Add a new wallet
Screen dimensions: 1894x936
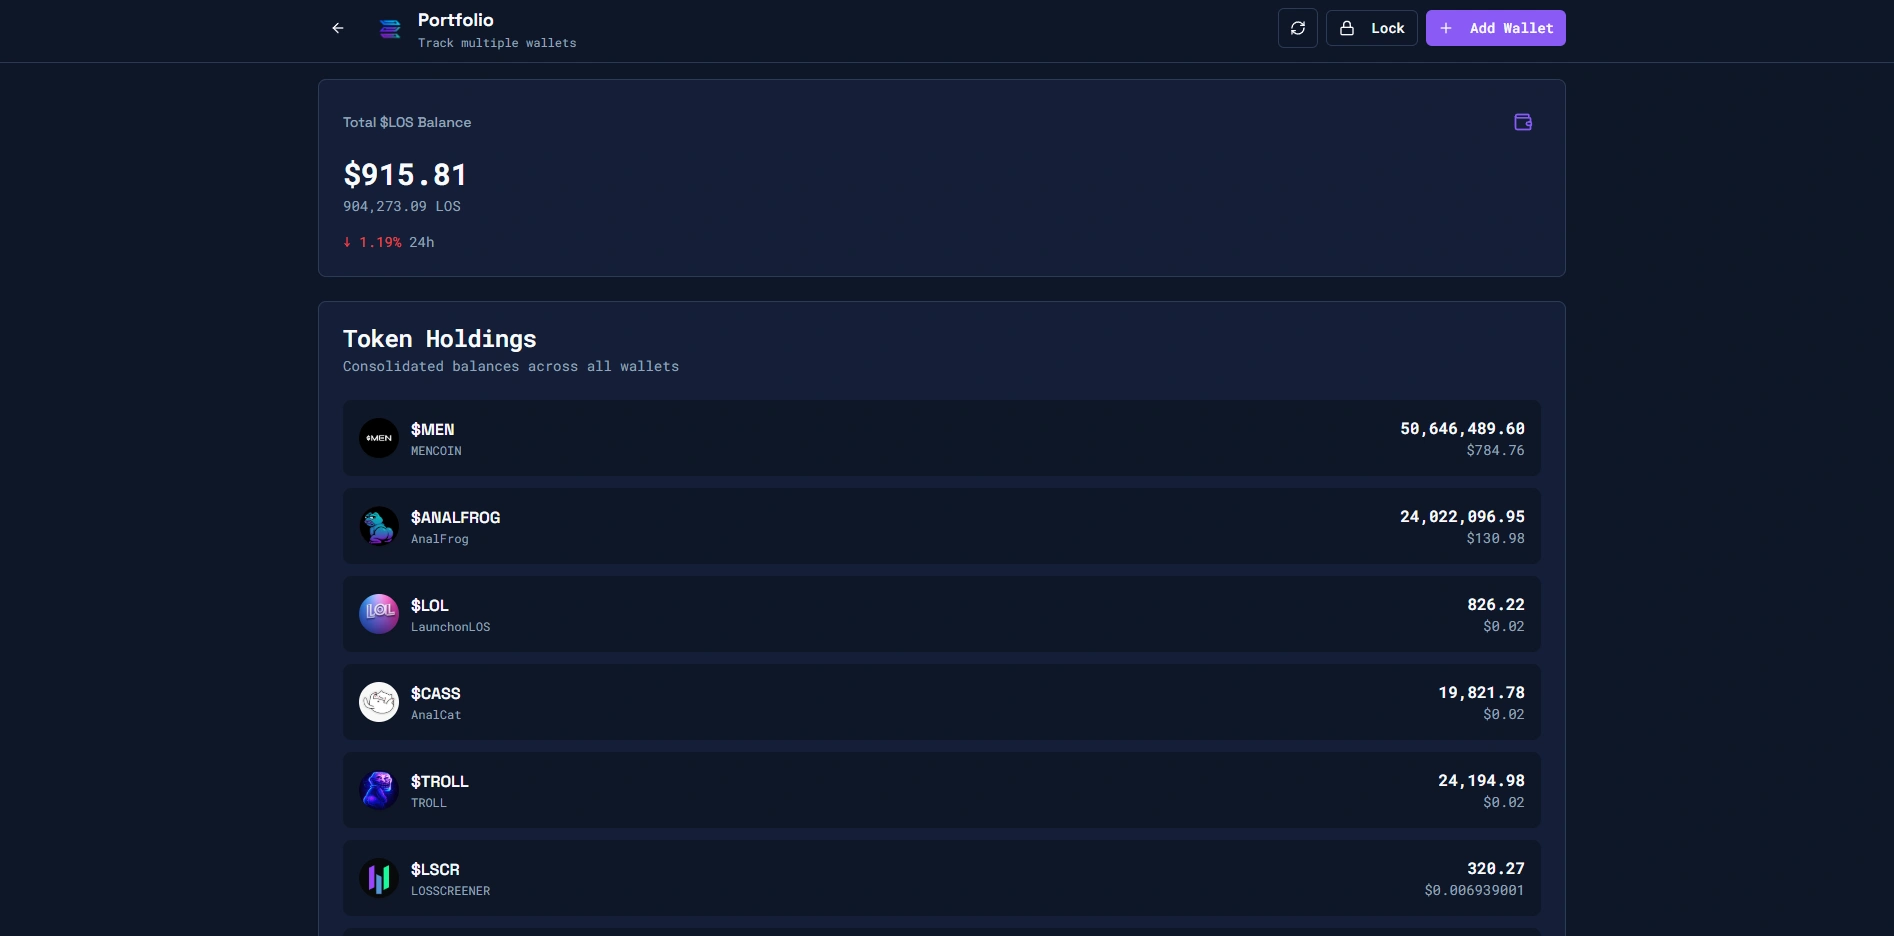(1495, 28)
